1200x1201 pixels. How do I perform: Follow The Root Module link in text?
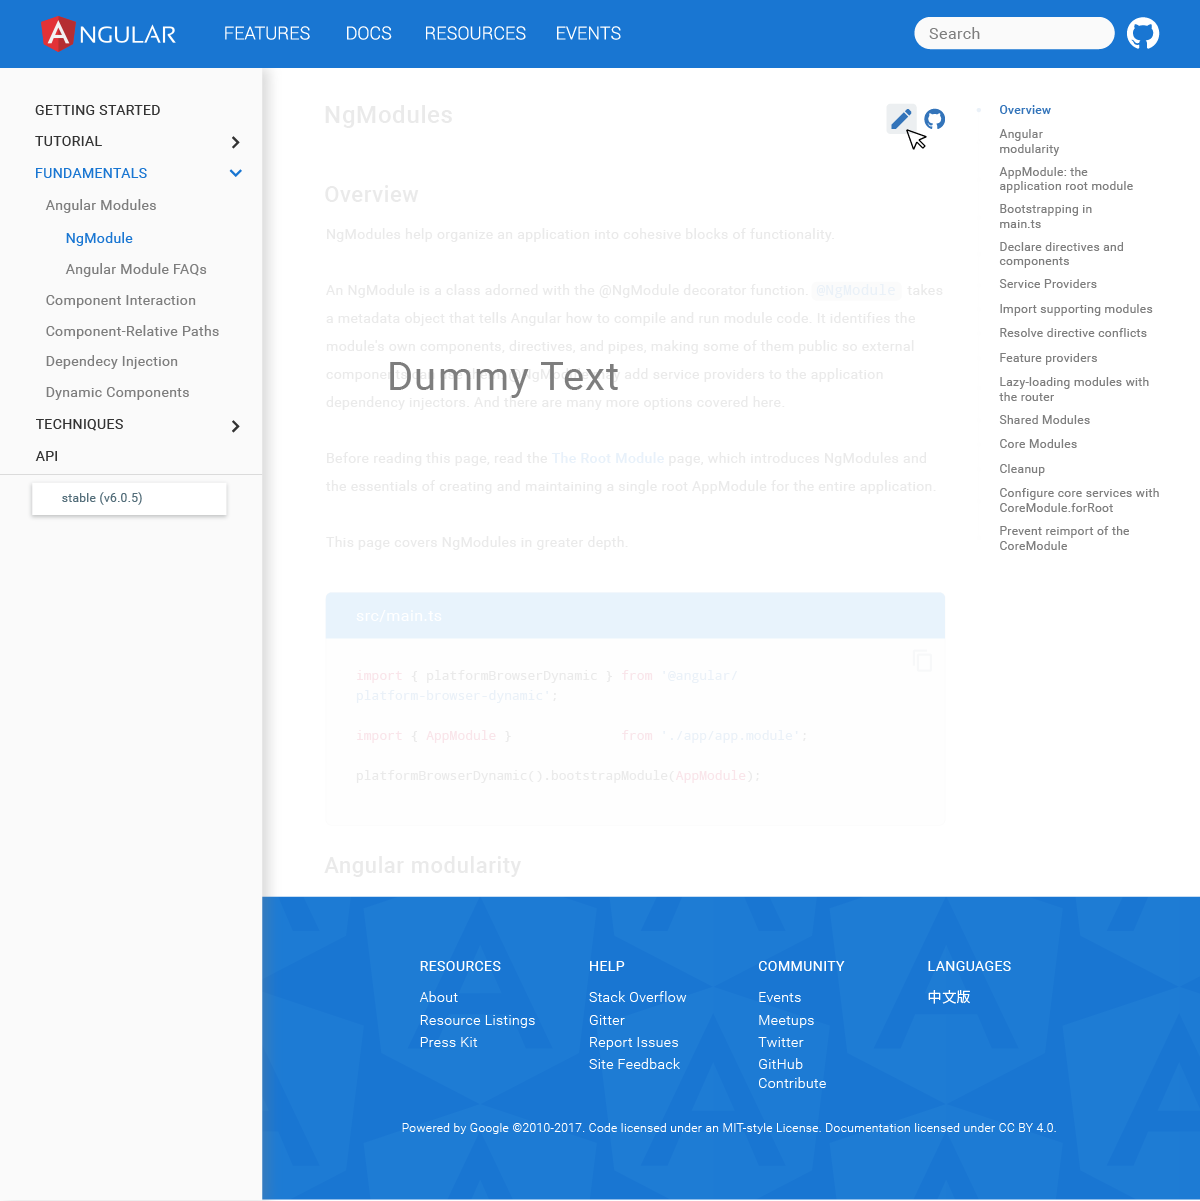pyautogui.click(x=607, y=458)
